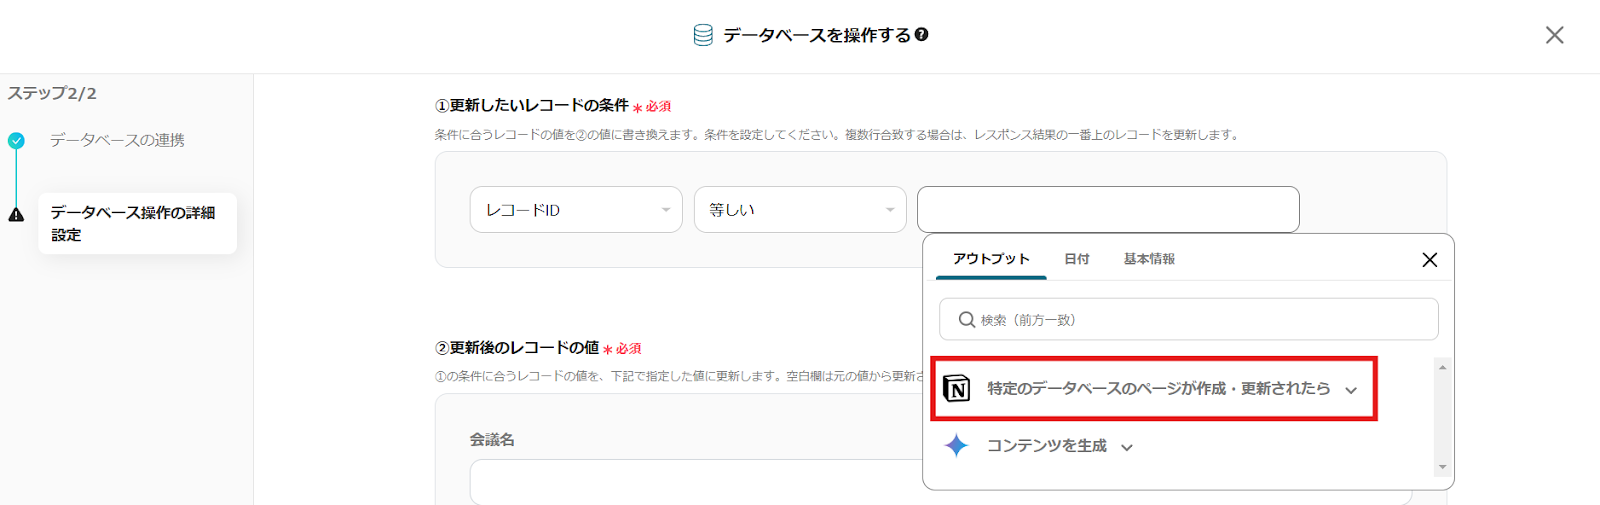Close the output picker popup
The width and height of the screenshot is (1600, 505).
(x=1429, y=260)
